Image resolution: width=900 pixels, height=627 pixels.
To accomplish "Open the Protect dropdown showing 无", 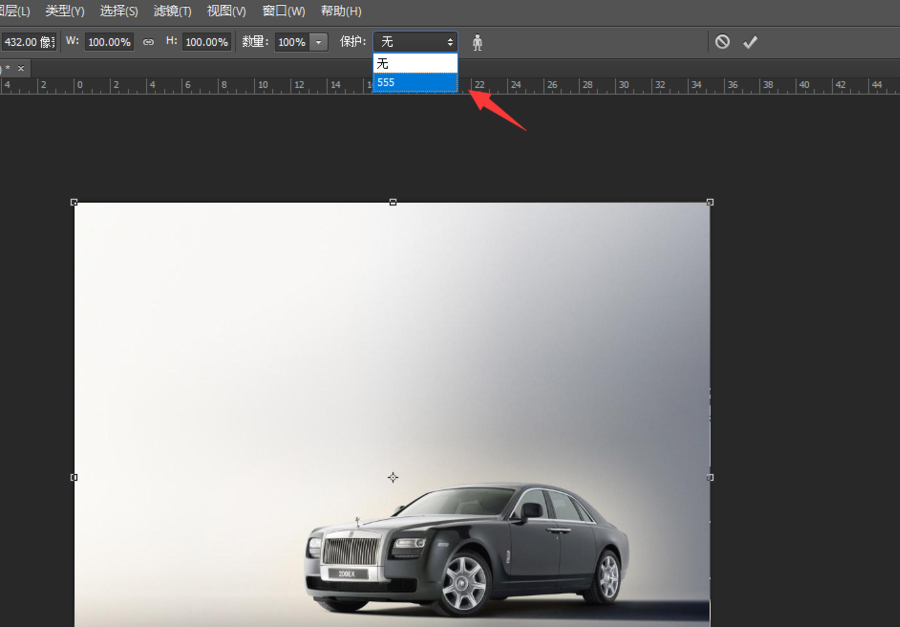I will coord(415,42).
